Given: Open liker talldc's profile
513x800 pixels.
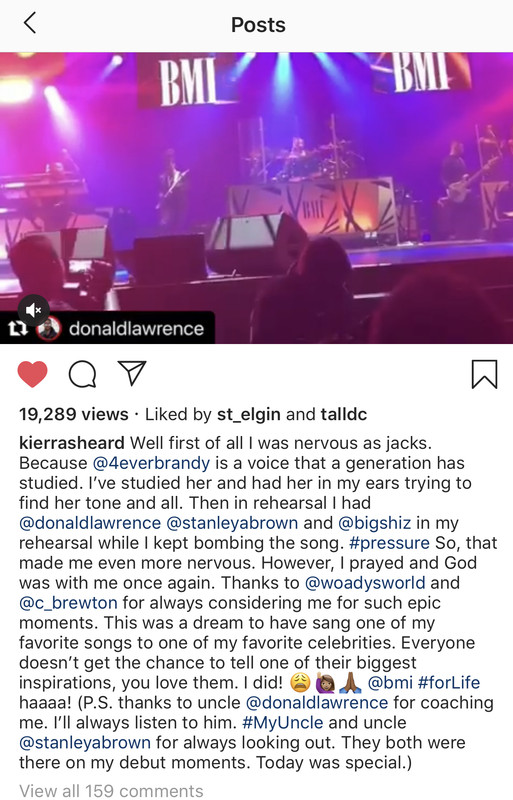Looking at the screenshot, I should 344,414.
